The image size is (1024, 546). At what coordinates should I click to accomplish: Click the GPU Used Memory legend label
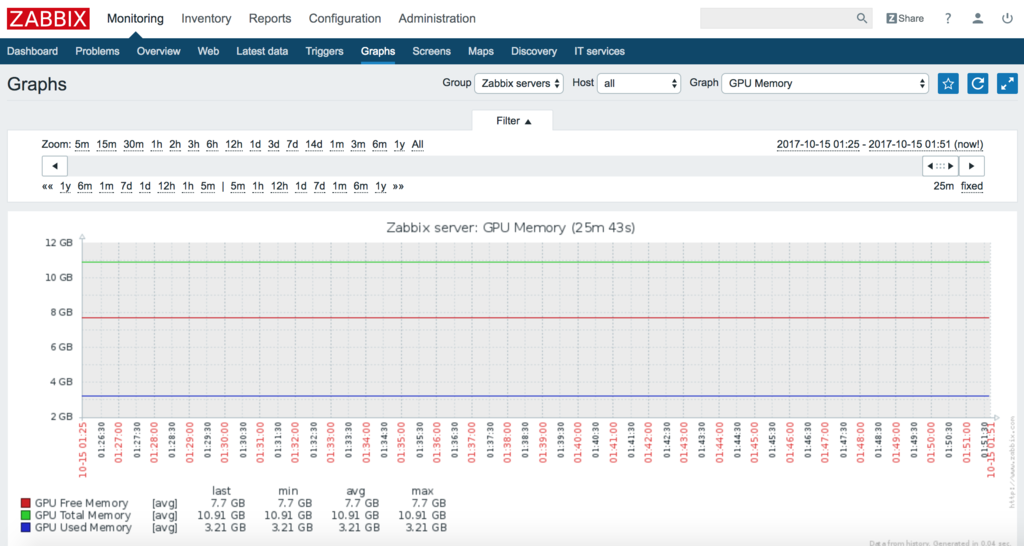(x=84, y=527)
